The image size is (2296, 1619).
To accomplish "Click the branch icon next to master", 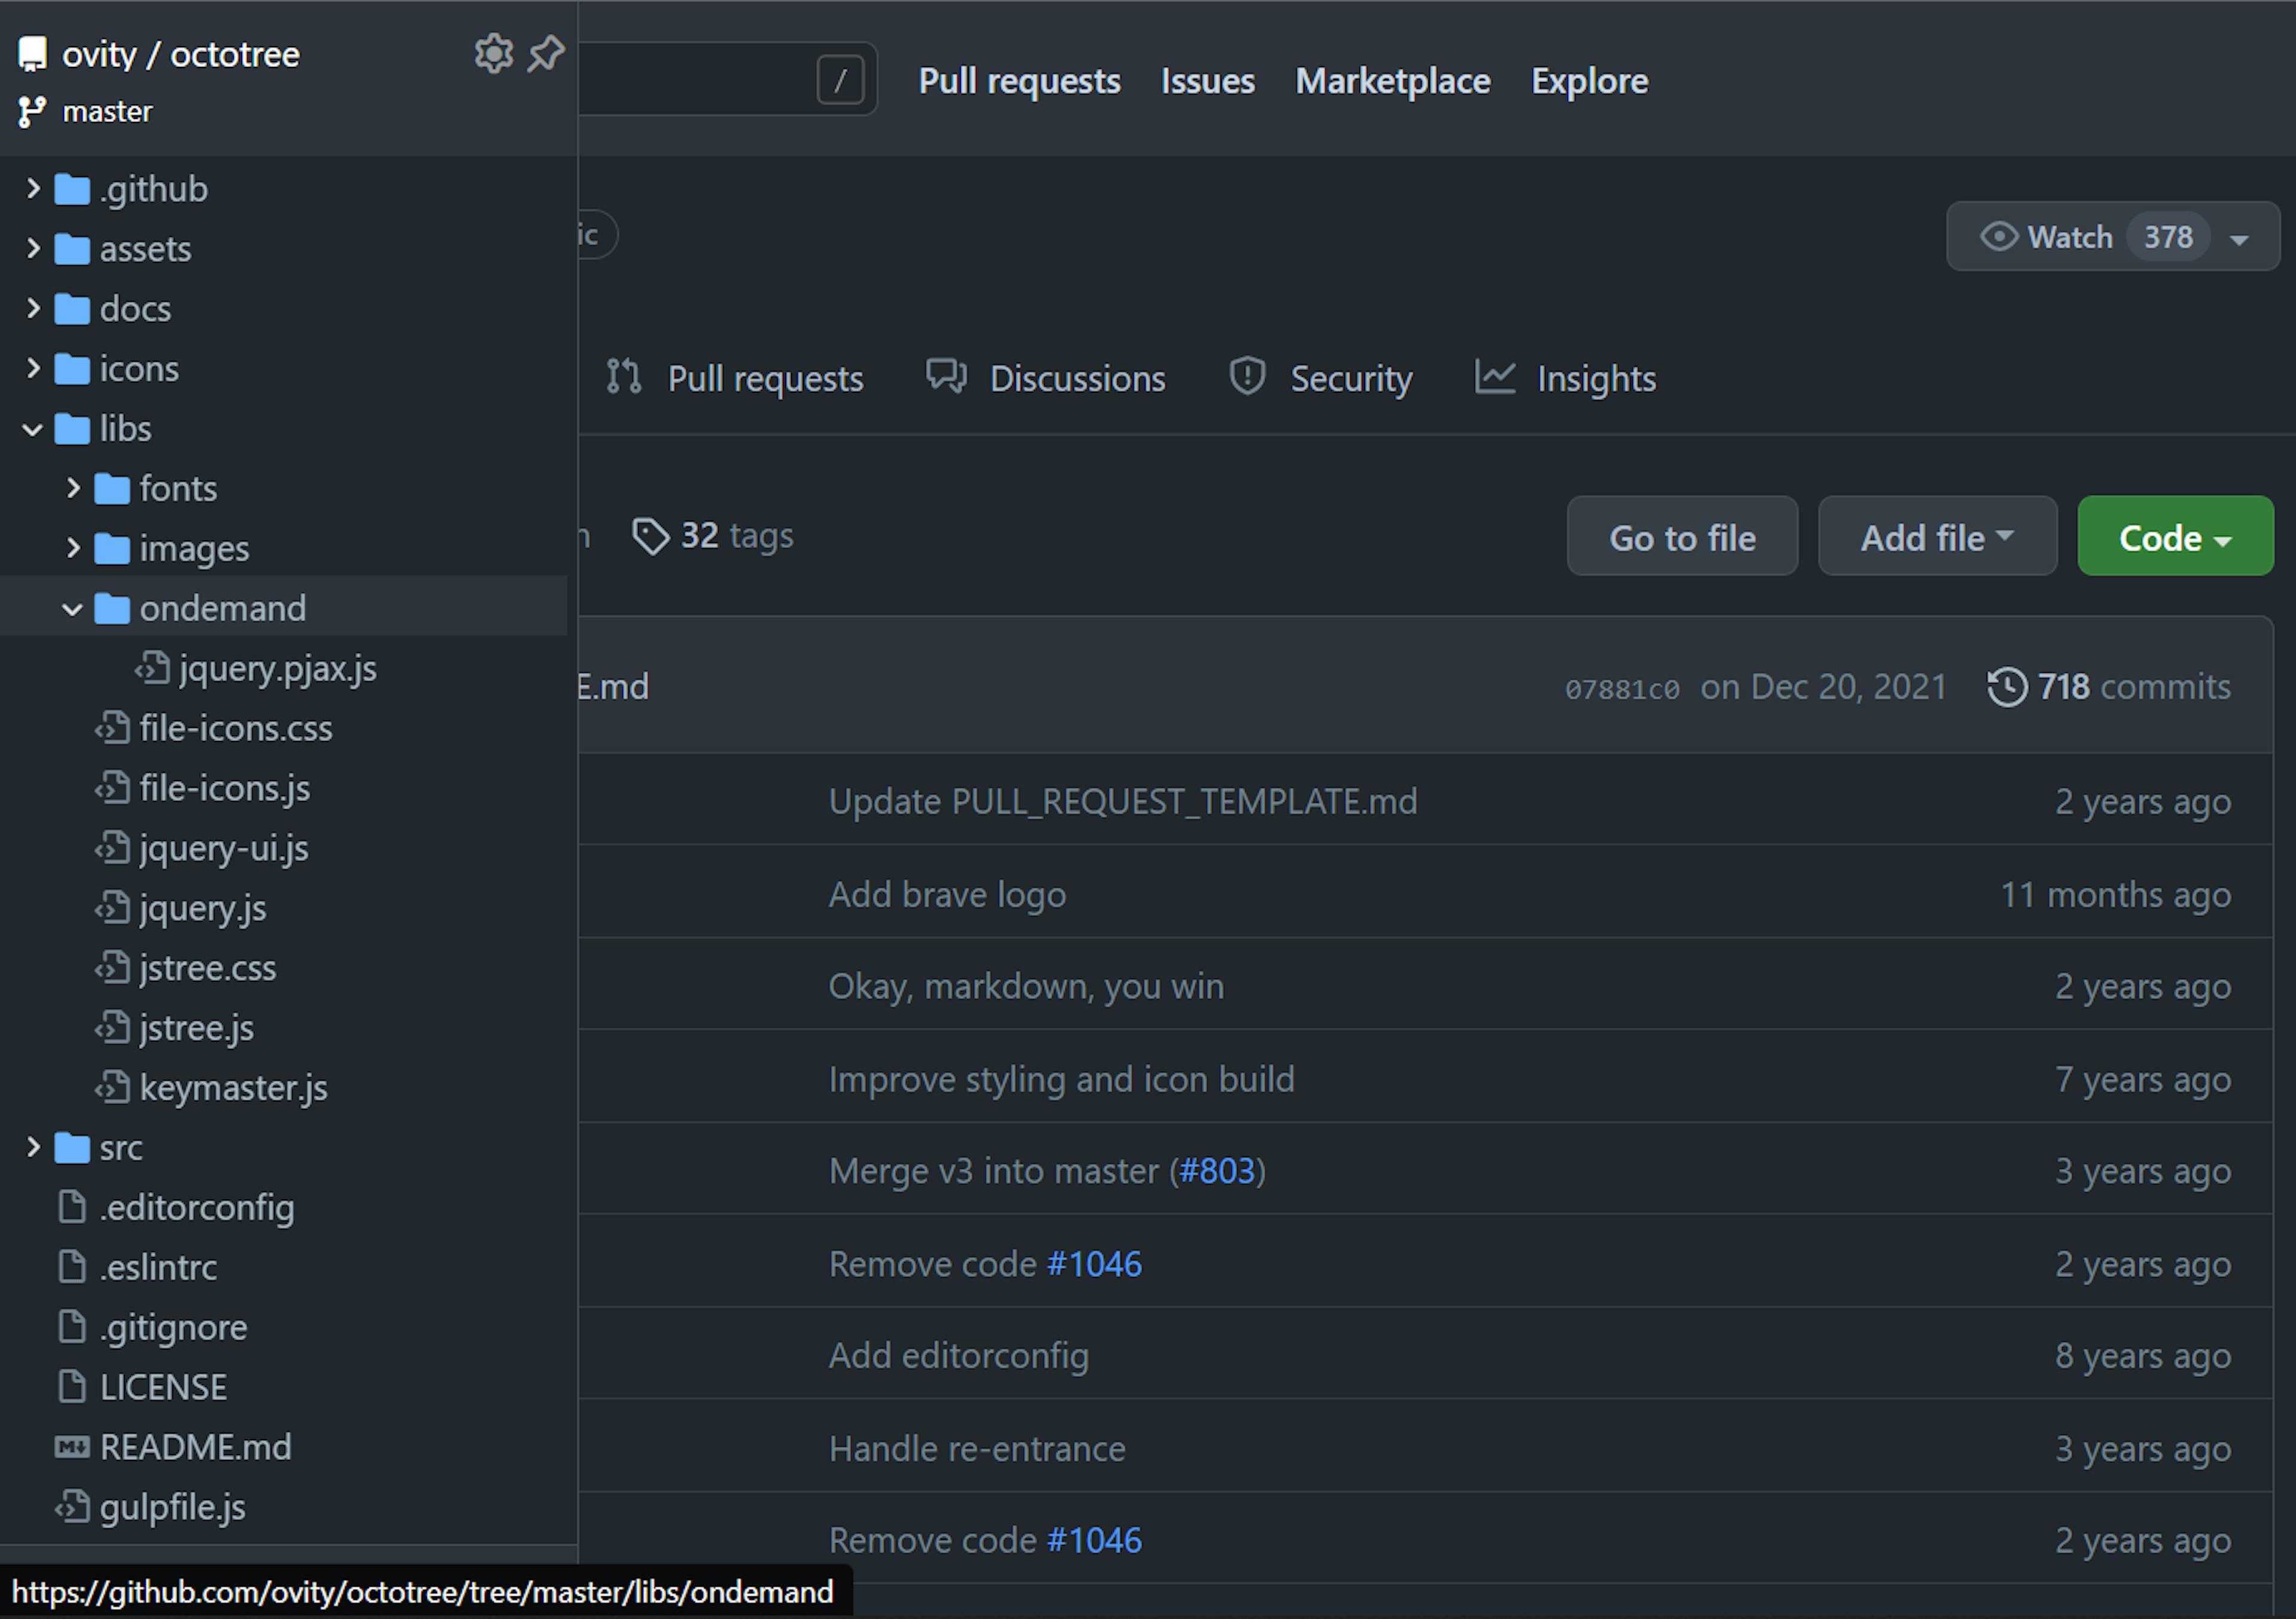I will pos(32,112).
